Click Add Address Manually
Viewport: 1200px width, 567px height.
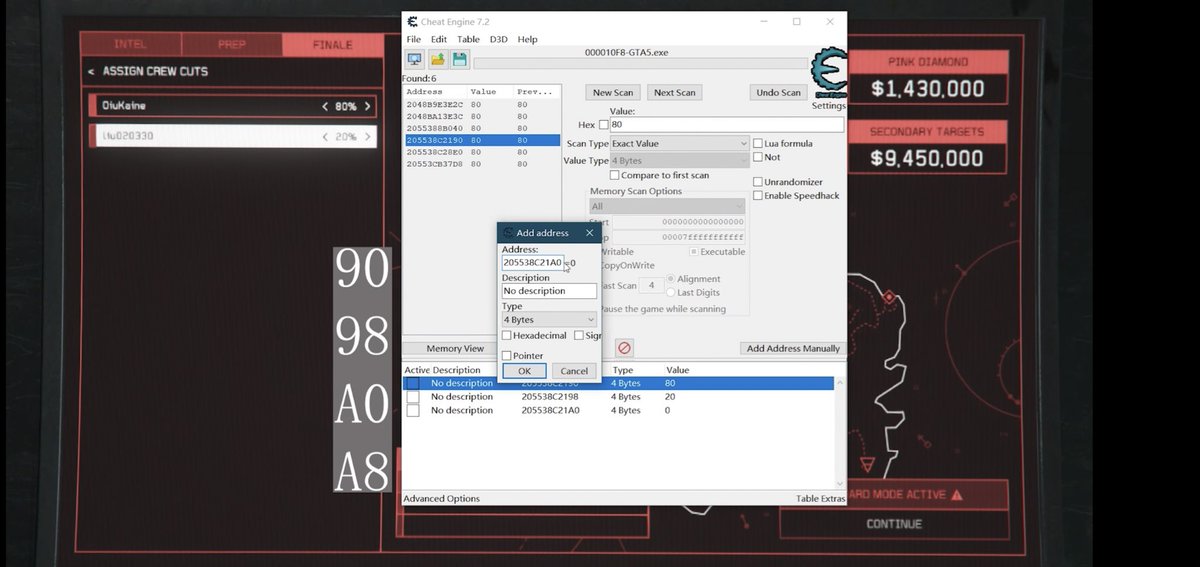pyautogui.click(x=793, y=348)
